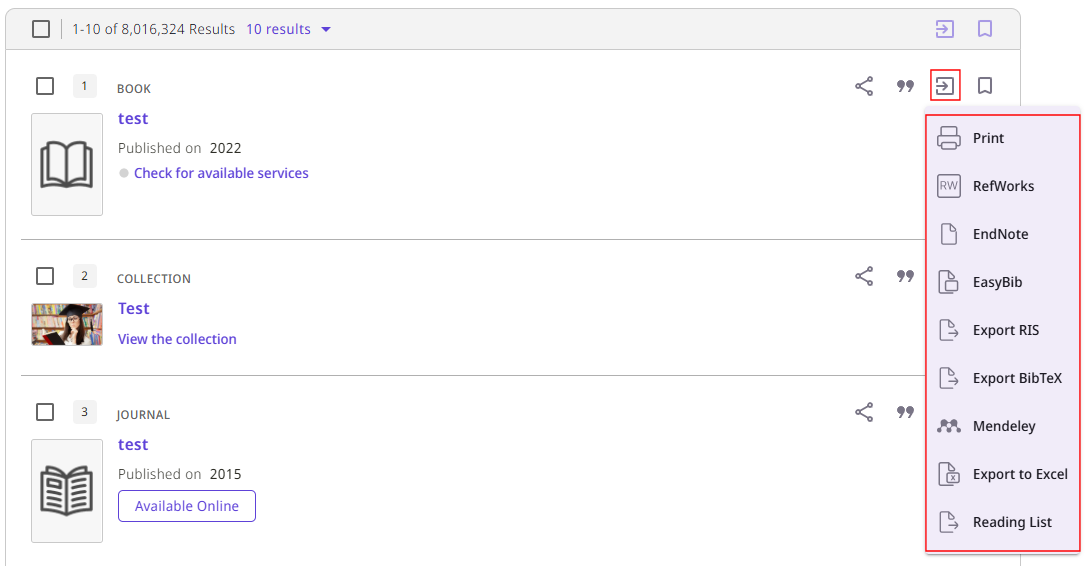Click Check for available services link
The image size is (1089, 566).
click(x=221, y=173)
